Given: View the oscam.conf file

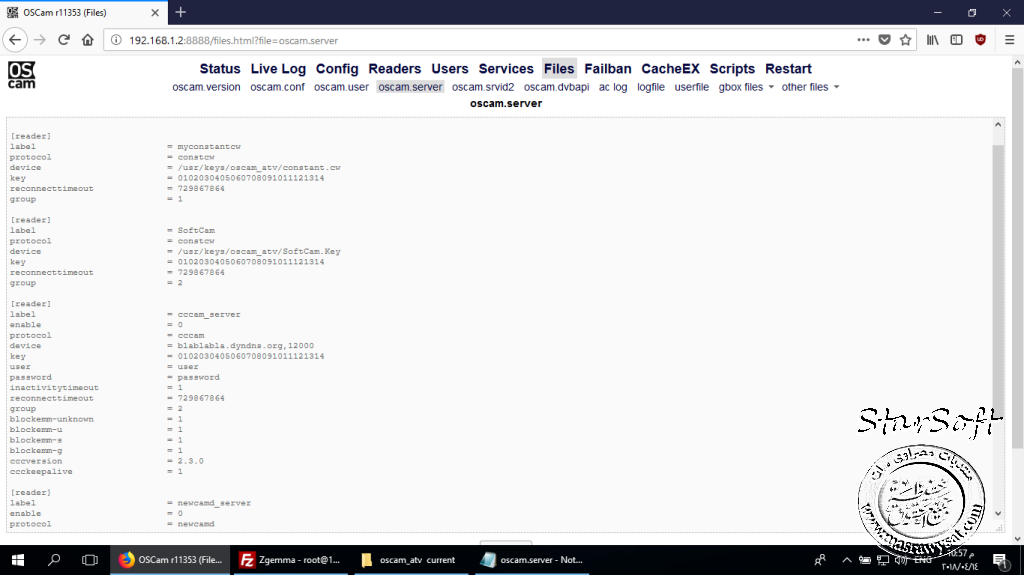Looking at the screenshot, I should point(277,87).
